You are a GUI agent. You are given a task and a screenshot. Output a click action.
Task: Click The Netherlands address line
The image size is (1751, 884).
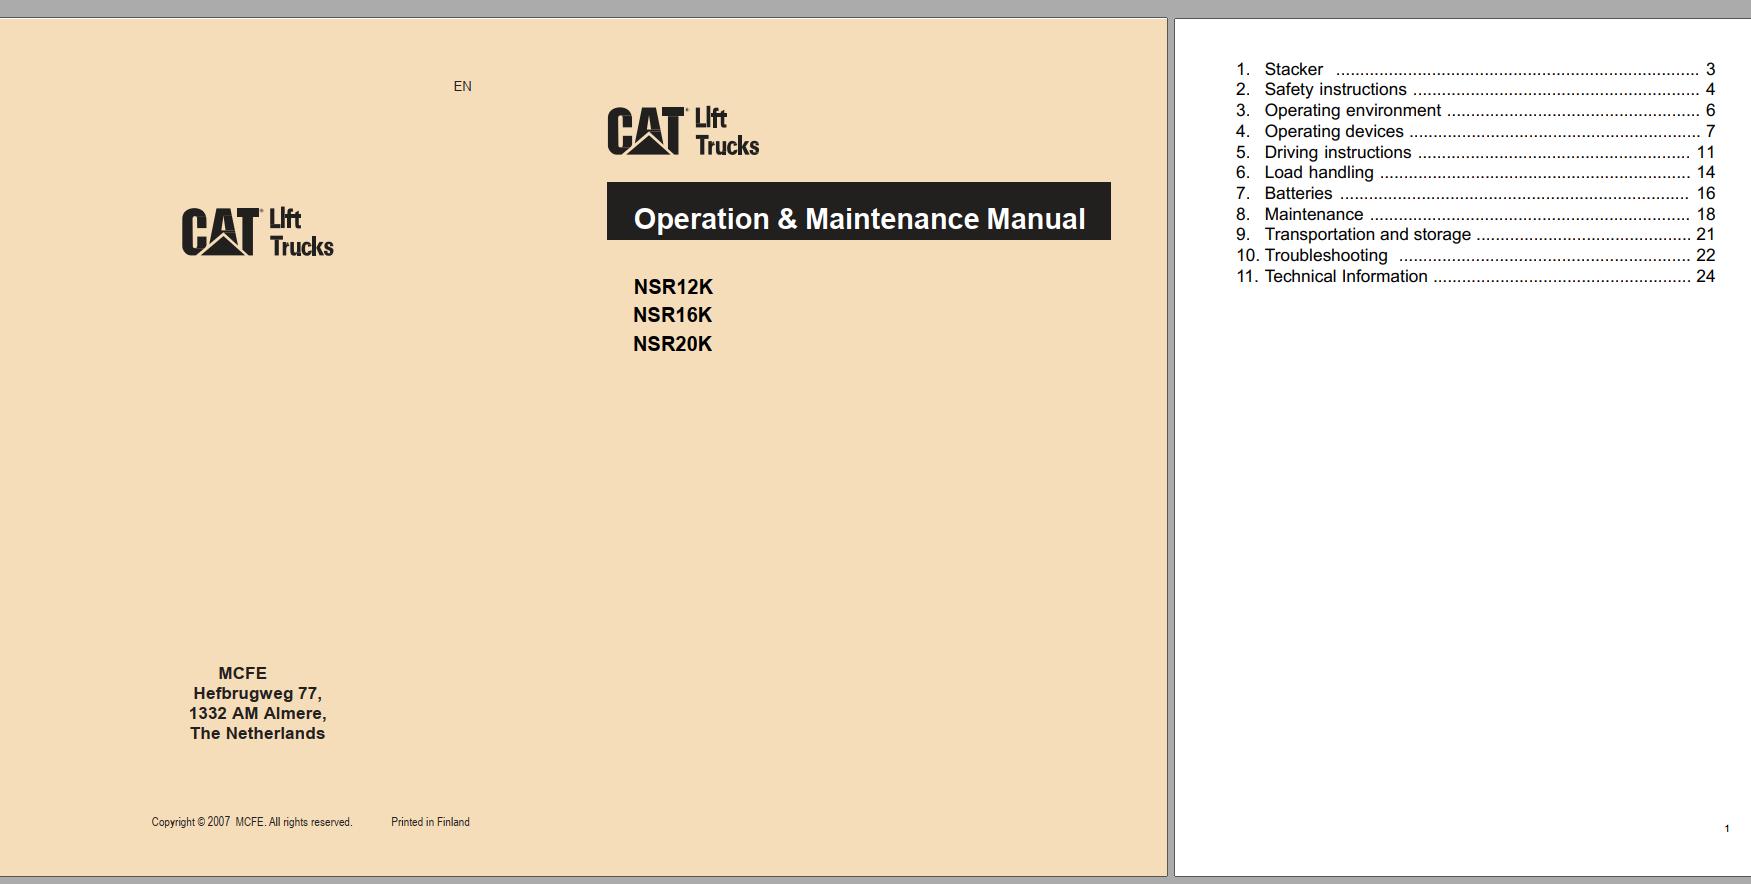tap(258, 733)
